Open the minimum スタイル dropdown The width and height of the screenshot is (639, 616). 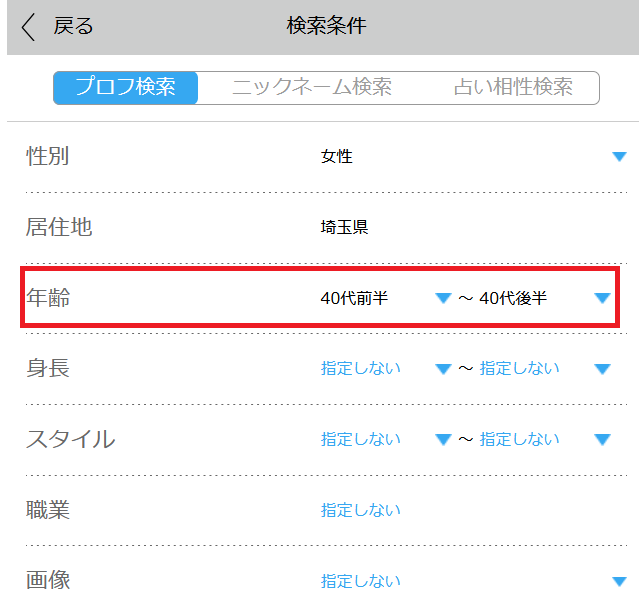(361, 439)
